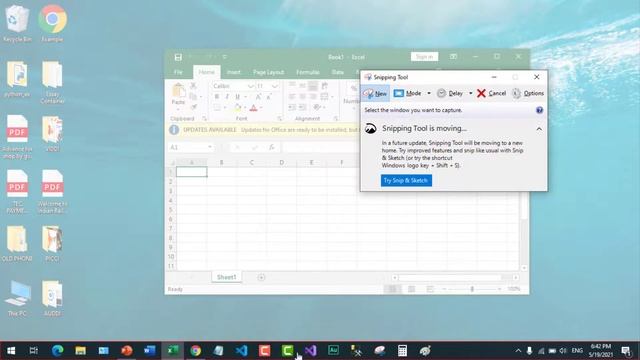640x360 pixels.
Task: Click the Insert Function fx icon
Action: pos(272,147)
